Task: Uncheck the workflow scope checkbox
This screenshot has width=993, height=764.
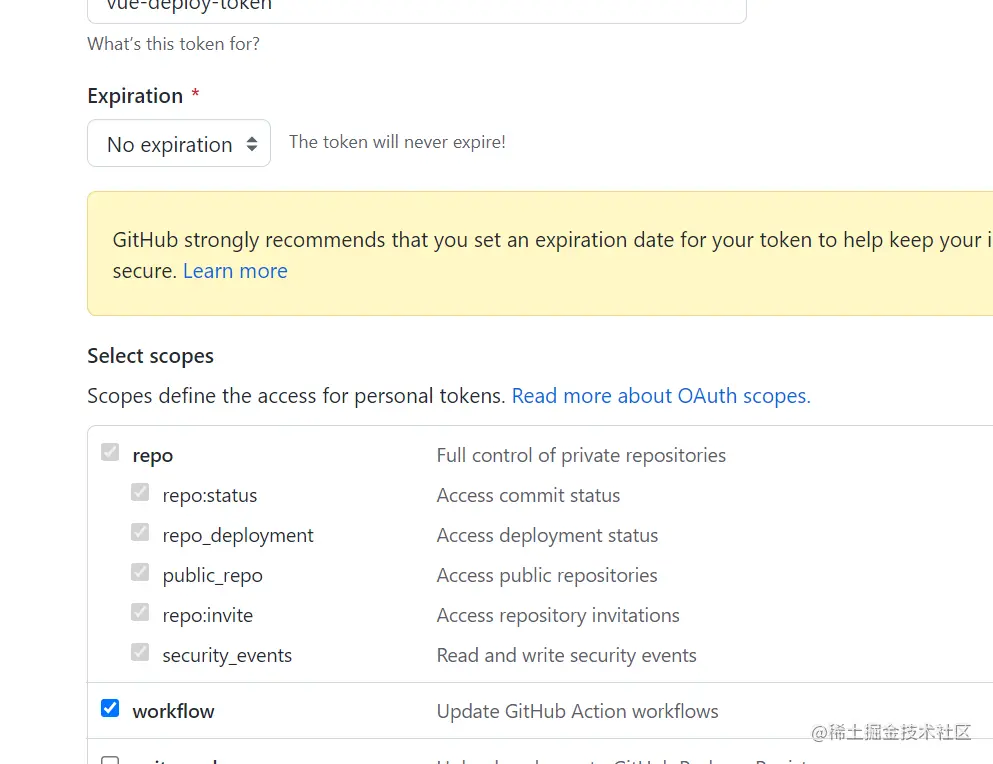Action: tap(110, 709)
